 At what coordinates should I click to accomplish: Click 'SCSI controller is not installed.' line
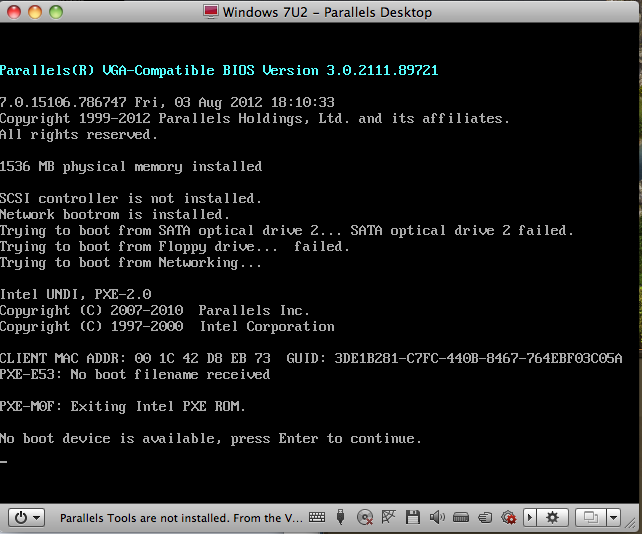(131, 199)
